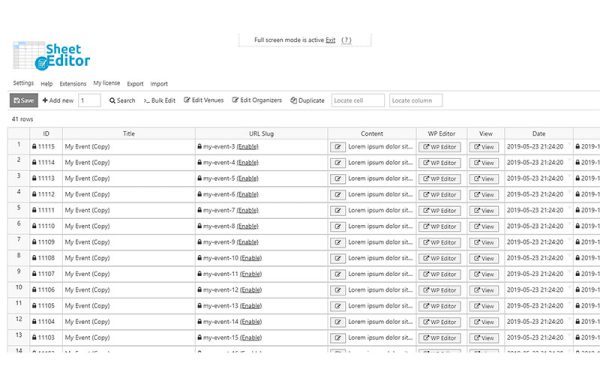Click the Duplicate toolbar button
Screen dimensions: 600x375
(307, 100)
